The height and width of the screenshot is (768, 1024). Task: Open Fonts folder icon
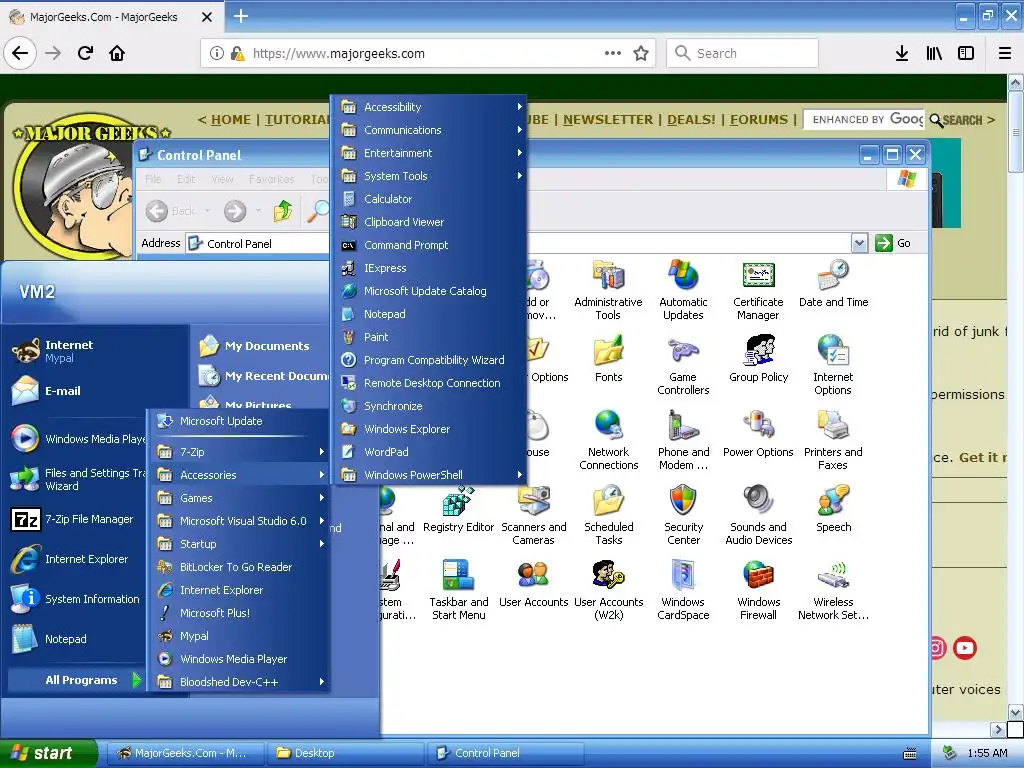pos(609,359)
